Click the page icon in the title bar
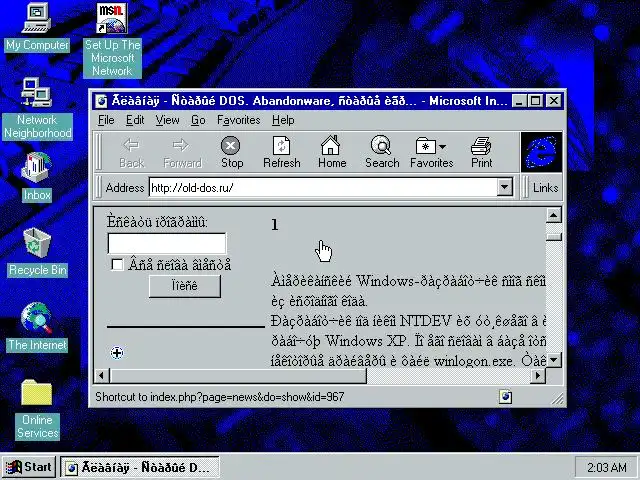The width and height of the screenshot is (640, 480). point(101,101)
